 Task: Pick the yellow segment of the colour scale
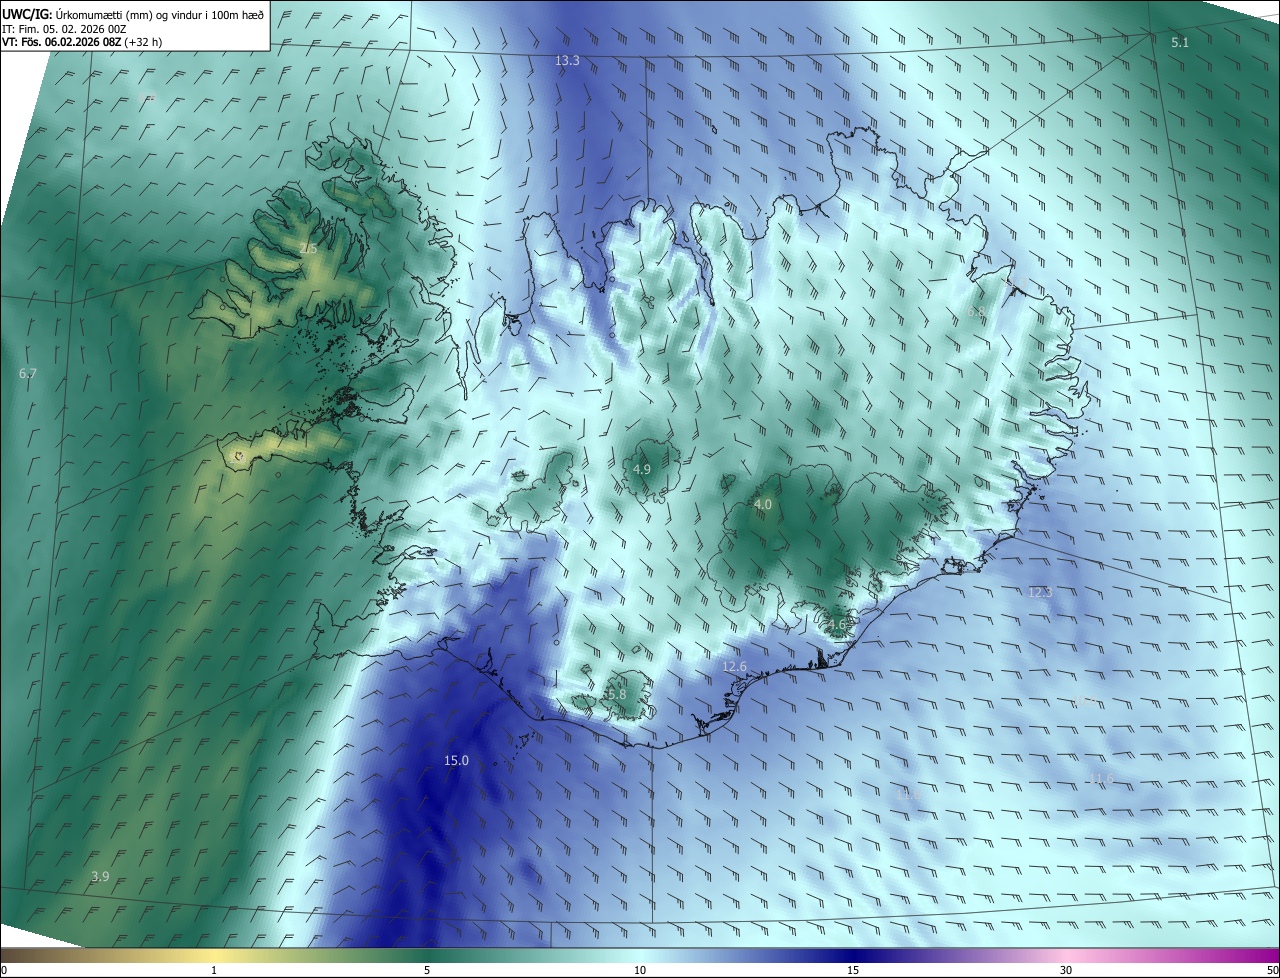[214, 956]
